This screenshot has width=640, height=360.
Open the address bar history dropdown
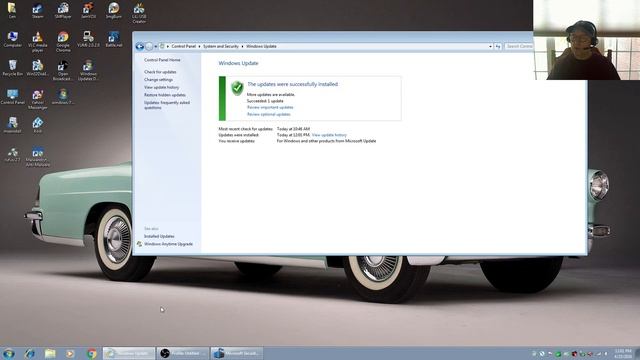(490, 47)
